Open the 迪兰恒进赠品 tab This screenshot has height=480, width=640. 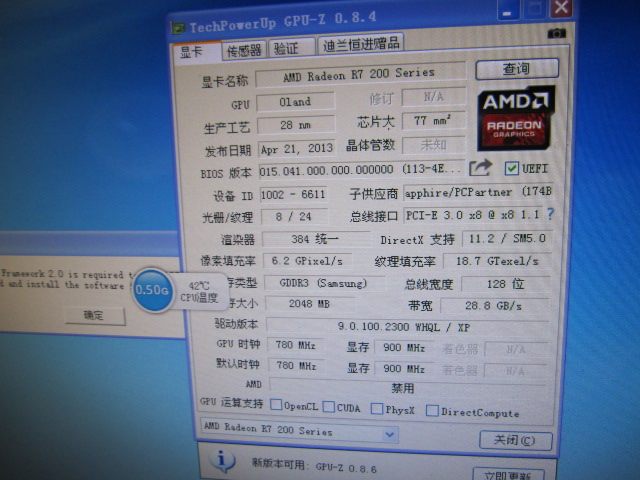[361, 43]
